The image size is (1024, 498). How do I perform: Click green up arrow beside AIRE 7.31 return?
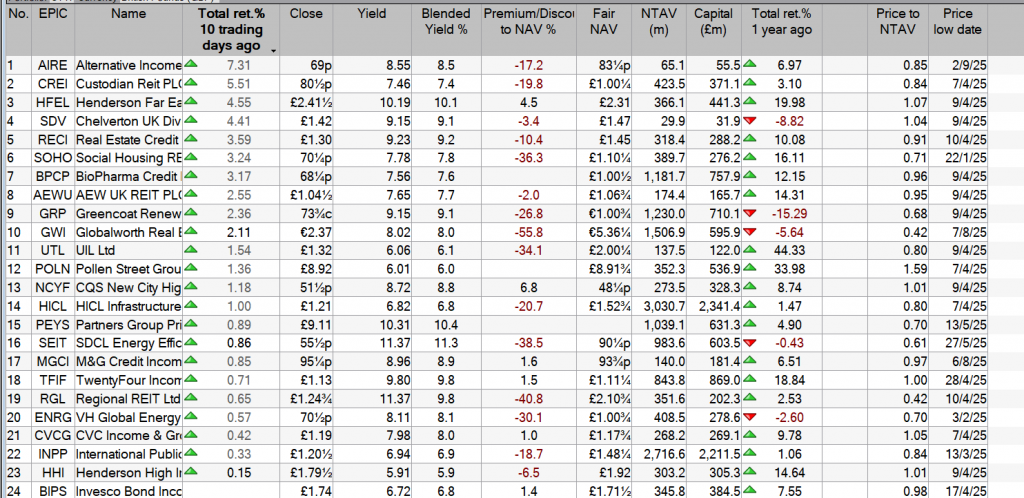pyautogui.click(x=191, y=64)
